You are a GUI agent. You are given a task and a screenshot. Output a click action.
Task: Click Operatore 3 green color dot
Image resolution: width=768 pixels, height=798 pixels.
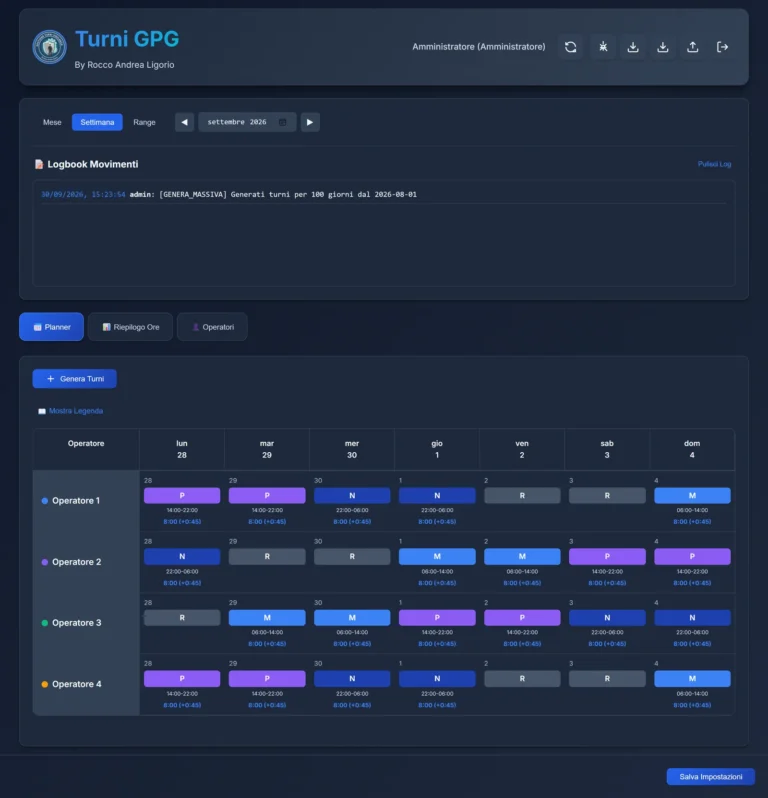(x=45, y=623)
